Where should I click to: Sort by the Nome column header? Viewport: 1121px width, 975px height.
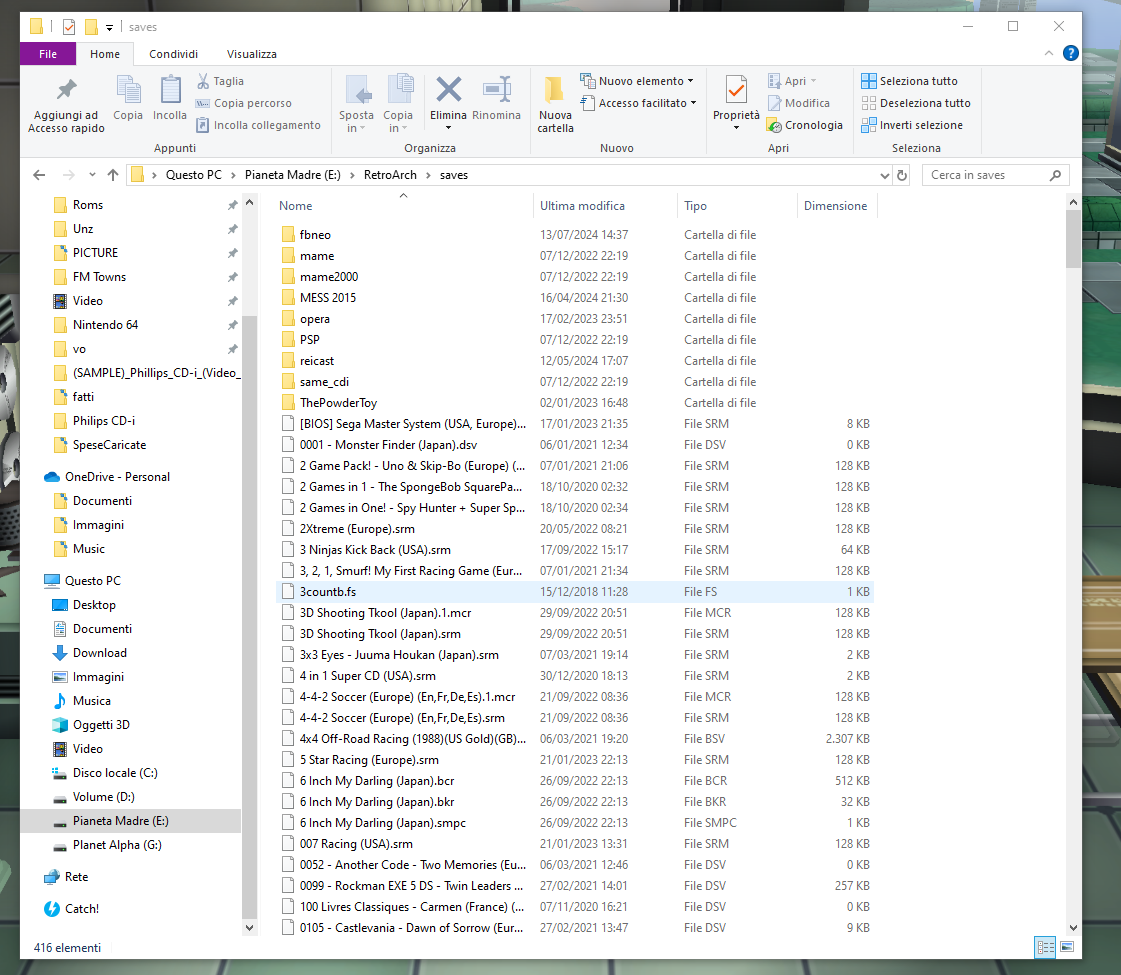[x=403, y=206]
